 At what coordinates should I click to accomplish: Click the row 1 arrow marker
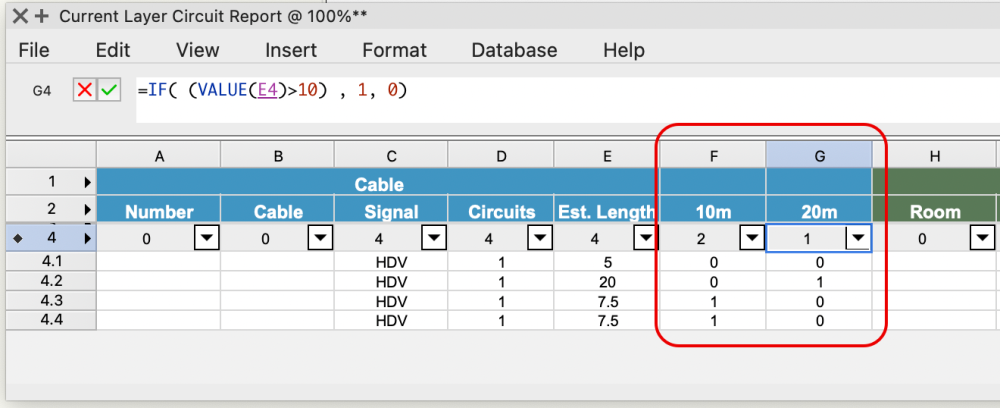coord(87,183)
